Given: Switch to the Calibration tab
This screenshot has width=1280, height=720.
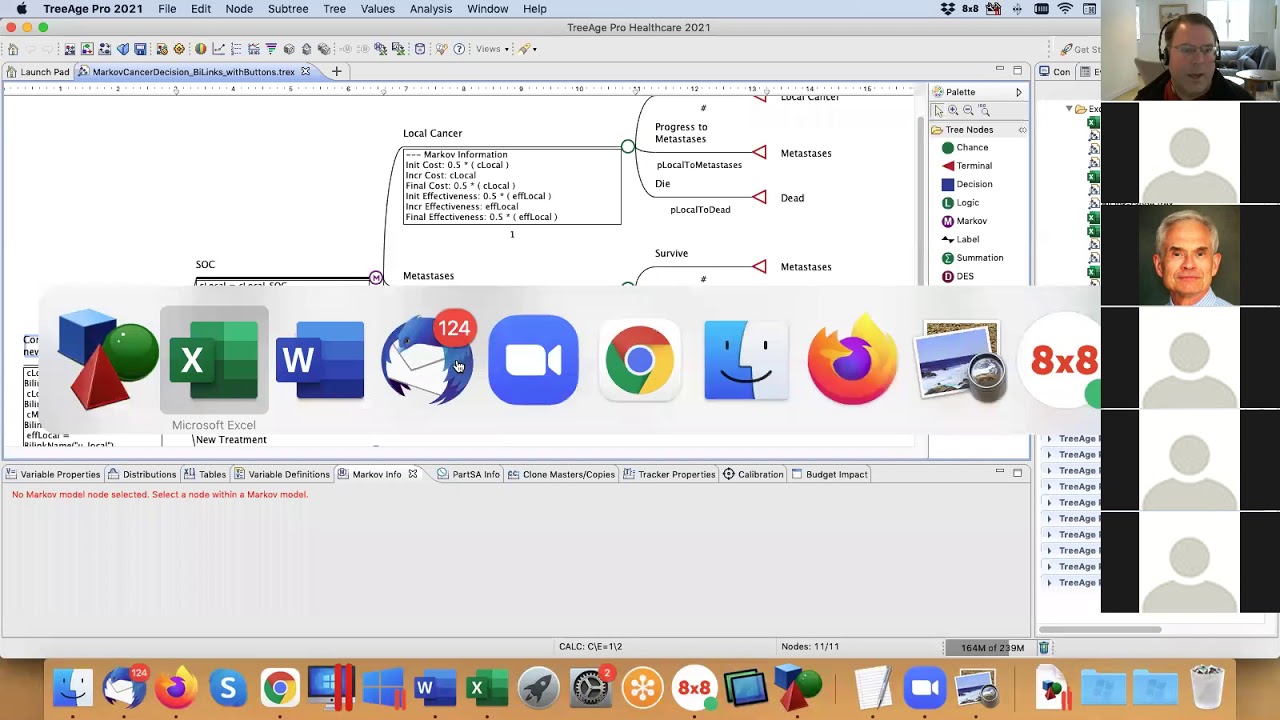Looking at the screenshot, I should (753, 474).
